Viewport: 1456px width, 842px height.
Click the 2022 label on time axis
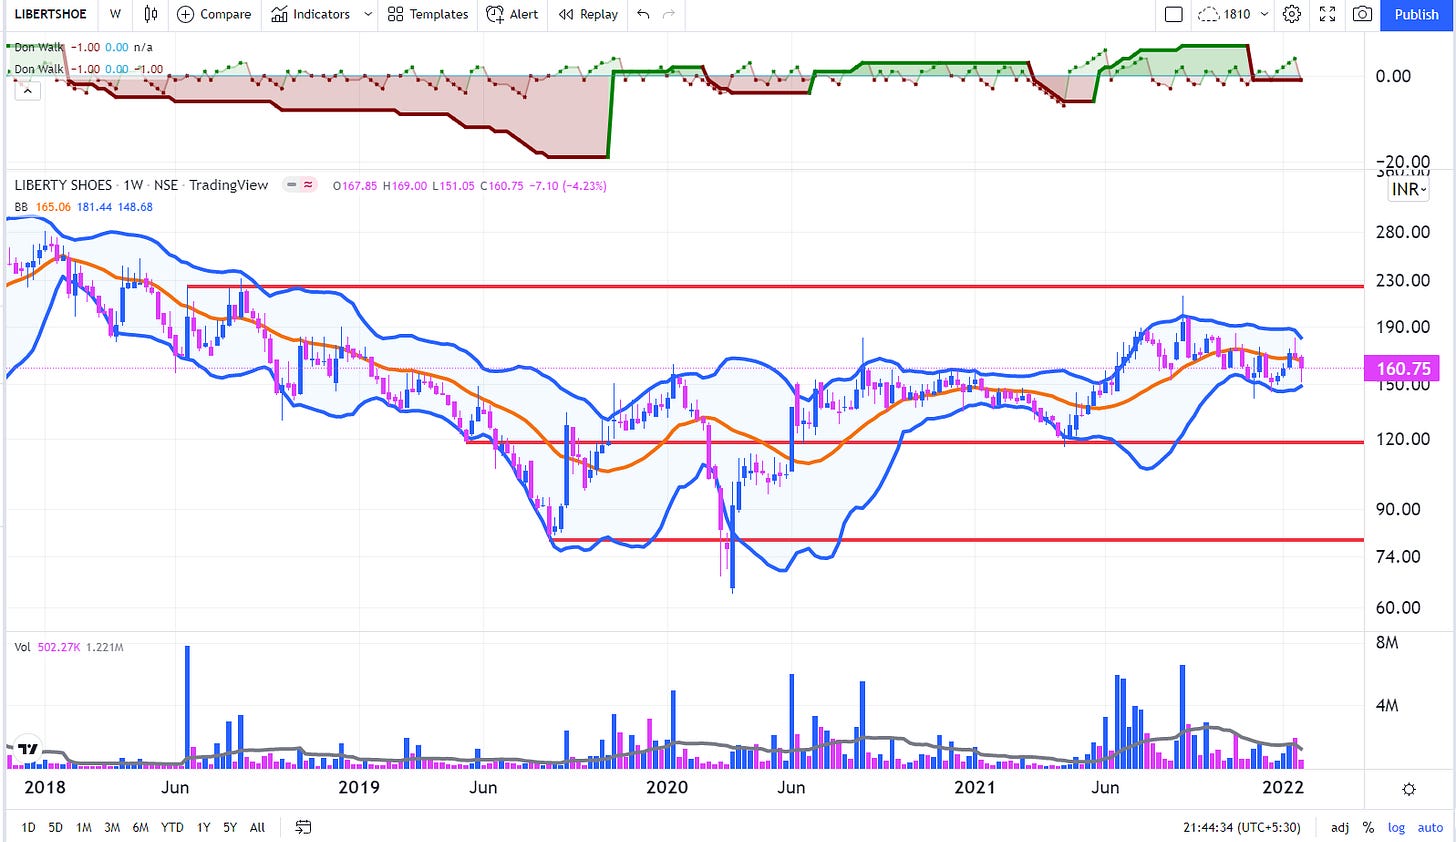[x=1283, y=787]
